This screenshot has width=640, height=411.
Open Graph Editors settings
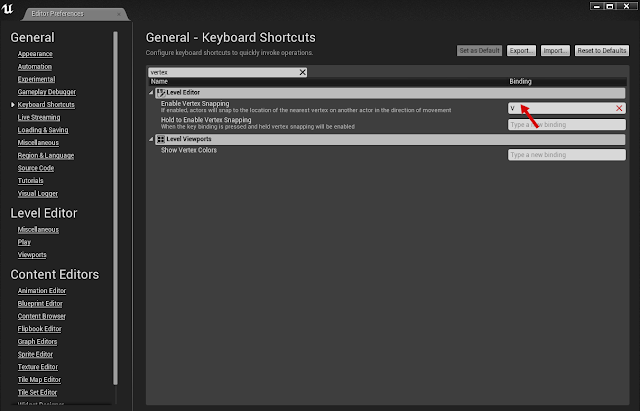point(37,342)
